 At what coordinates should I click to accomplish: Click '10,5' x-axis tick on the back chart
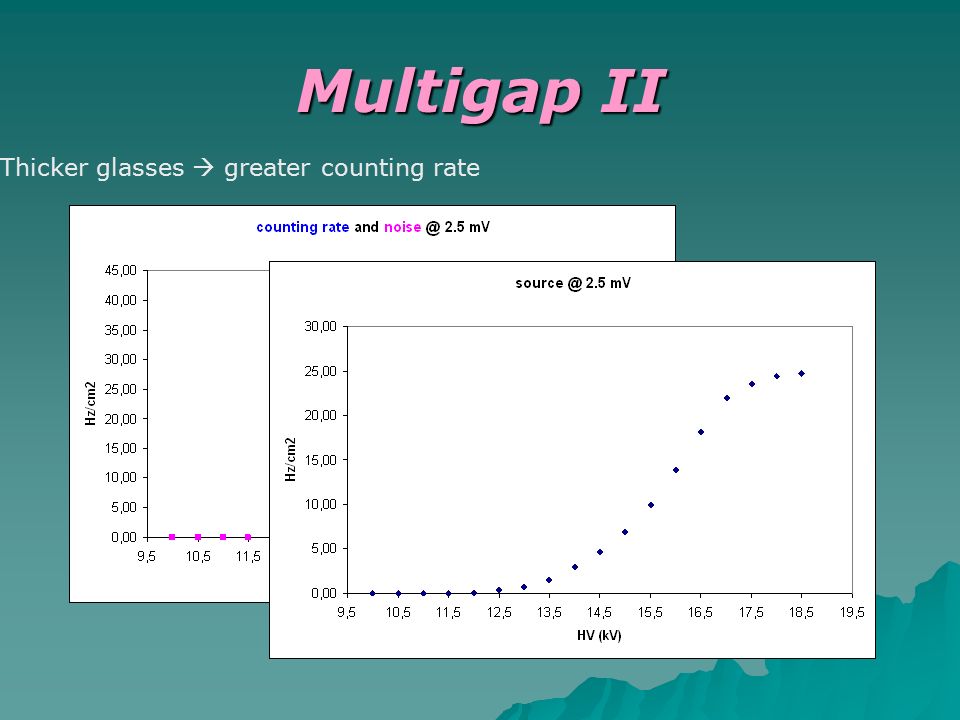click(198, 557)
